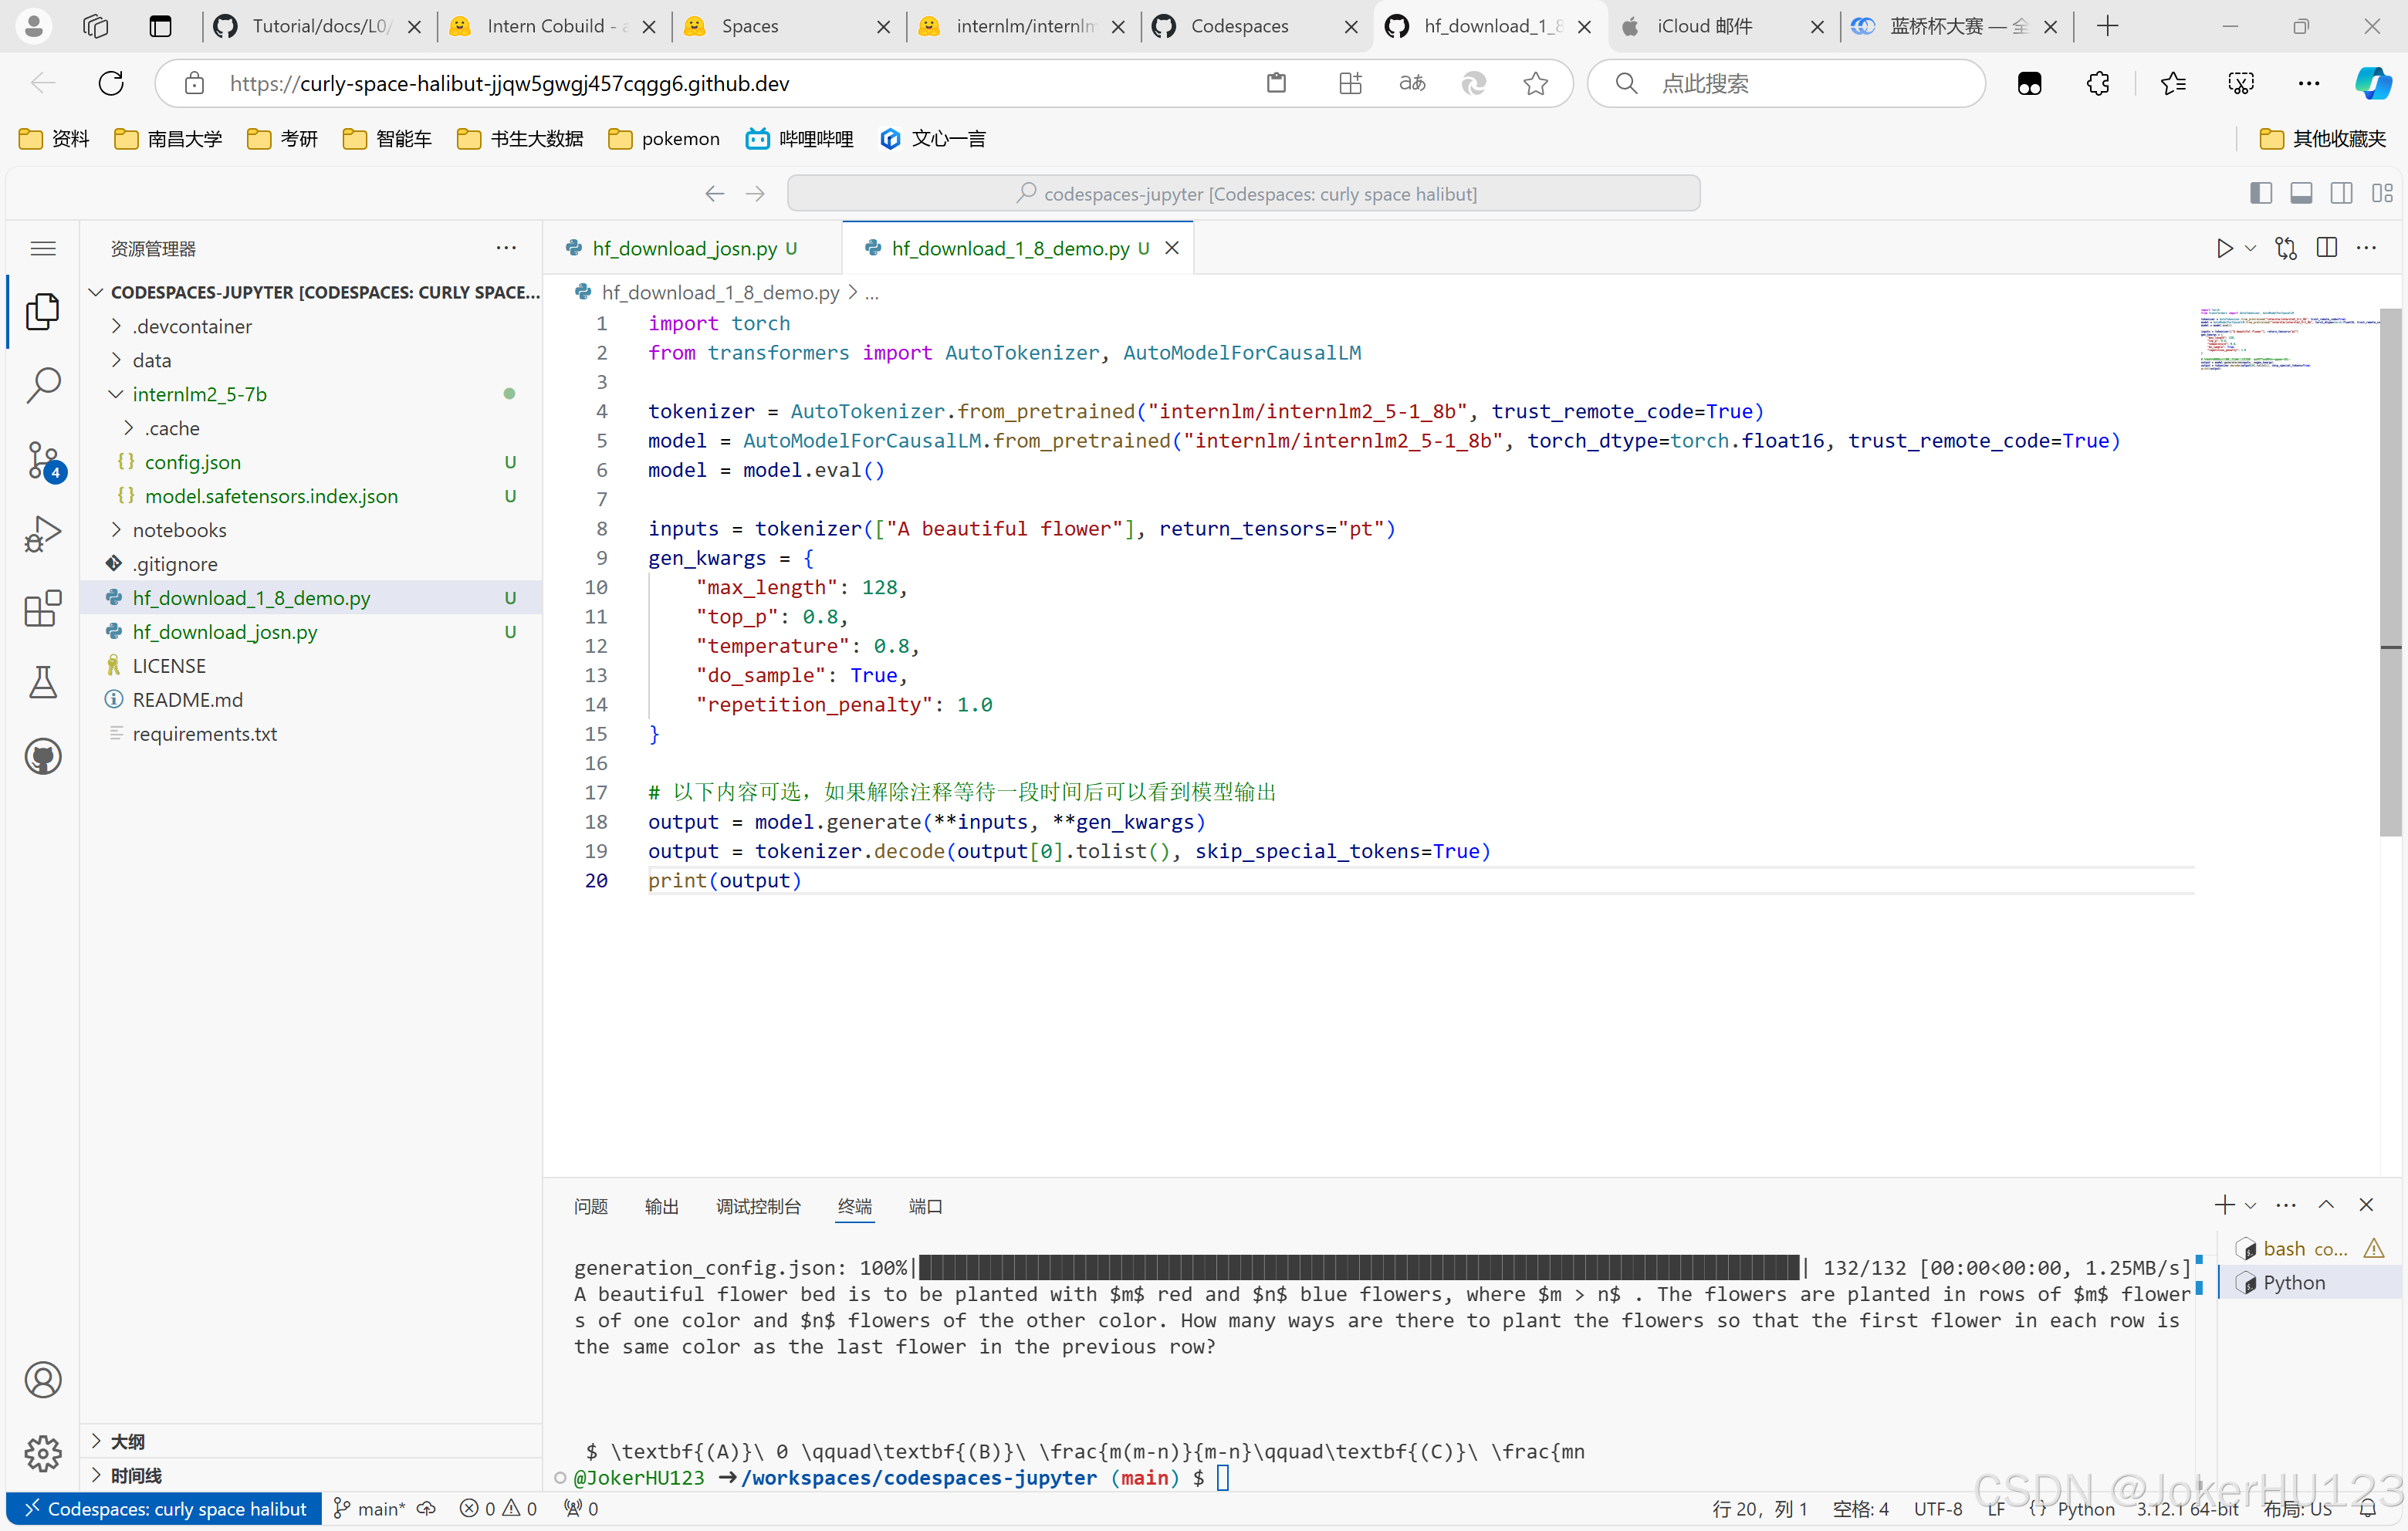Toggle secondary sidebar visibility
Image resolution: width=2408 pixels, height=1531 pixels.
[x=2341, y=193]
